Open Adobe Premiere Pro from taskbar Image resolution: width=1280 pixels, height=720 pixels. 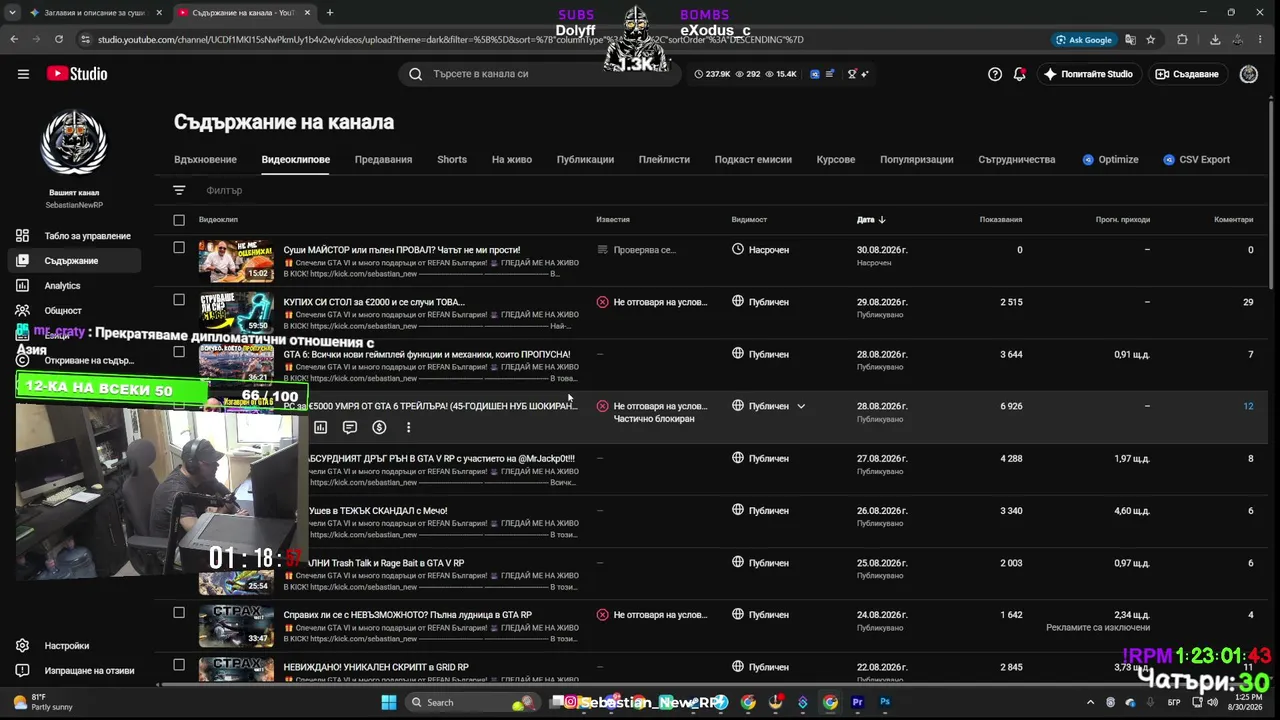pyautogui.click(x=857, y=703)
